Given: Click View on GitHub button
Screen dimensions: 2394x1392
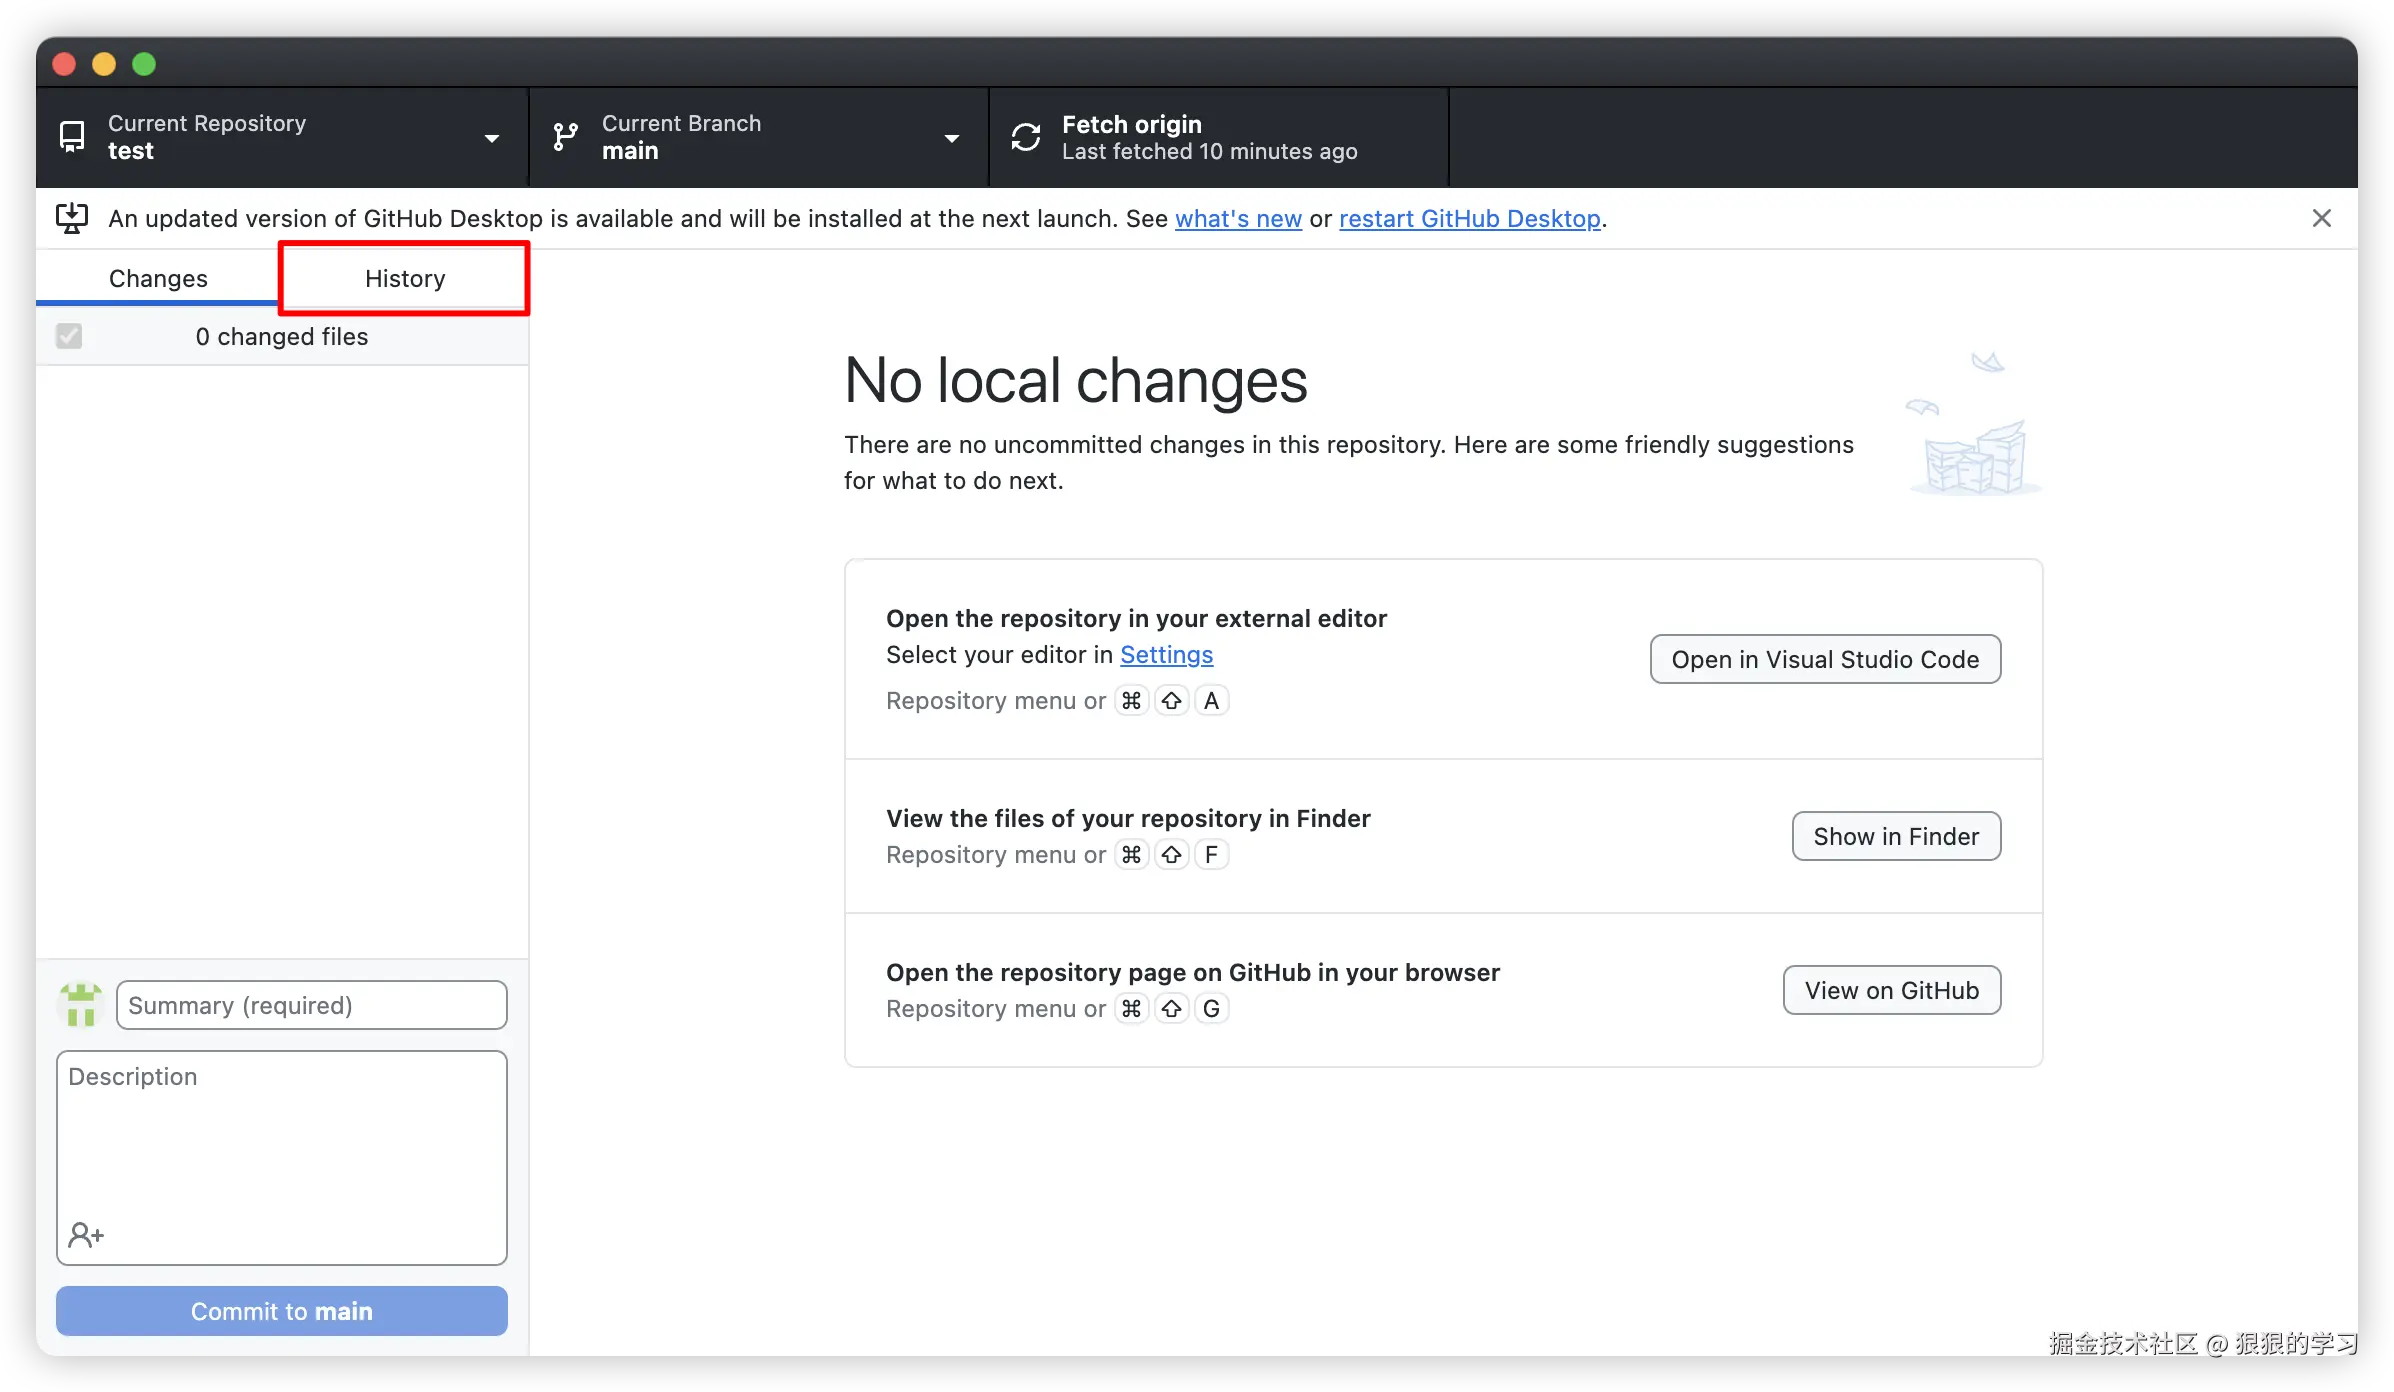Looking at the screenshot, I should pyautogui.click(x=1891, y=990).
